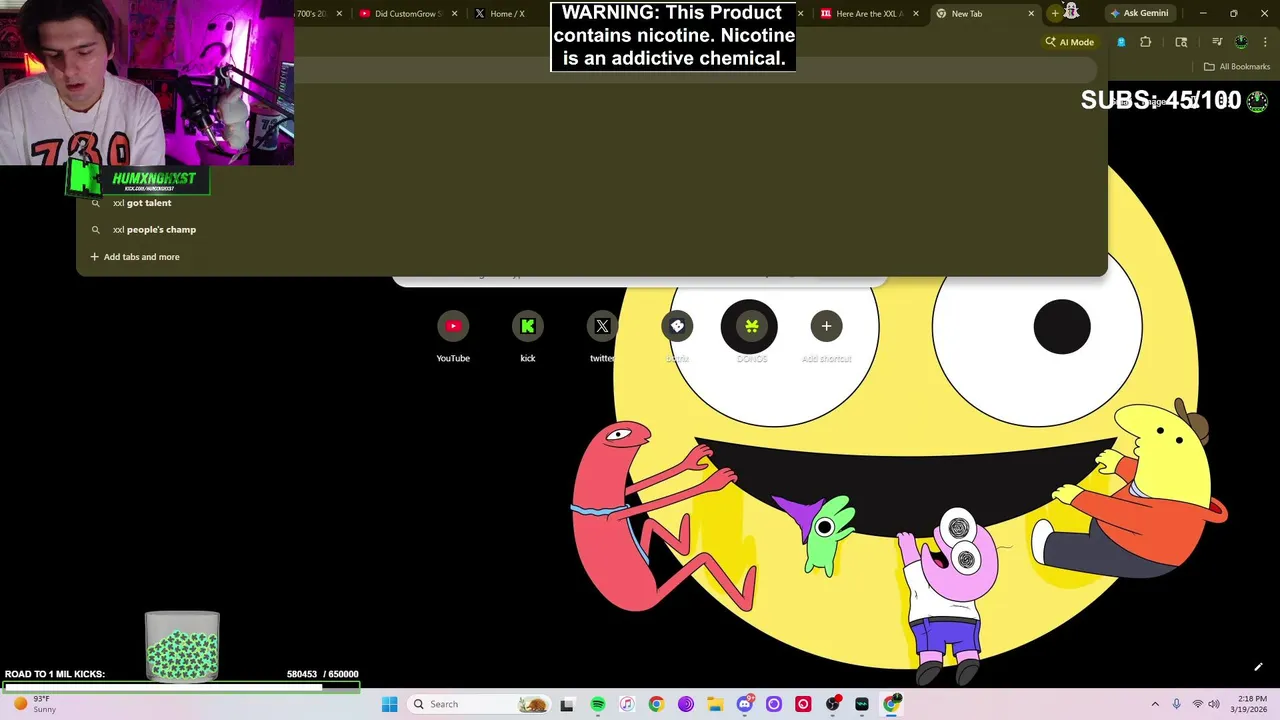Open the Chrome profile avatar
Image resolution: width=1280 pixels, height=720 pixels.
1241,42
